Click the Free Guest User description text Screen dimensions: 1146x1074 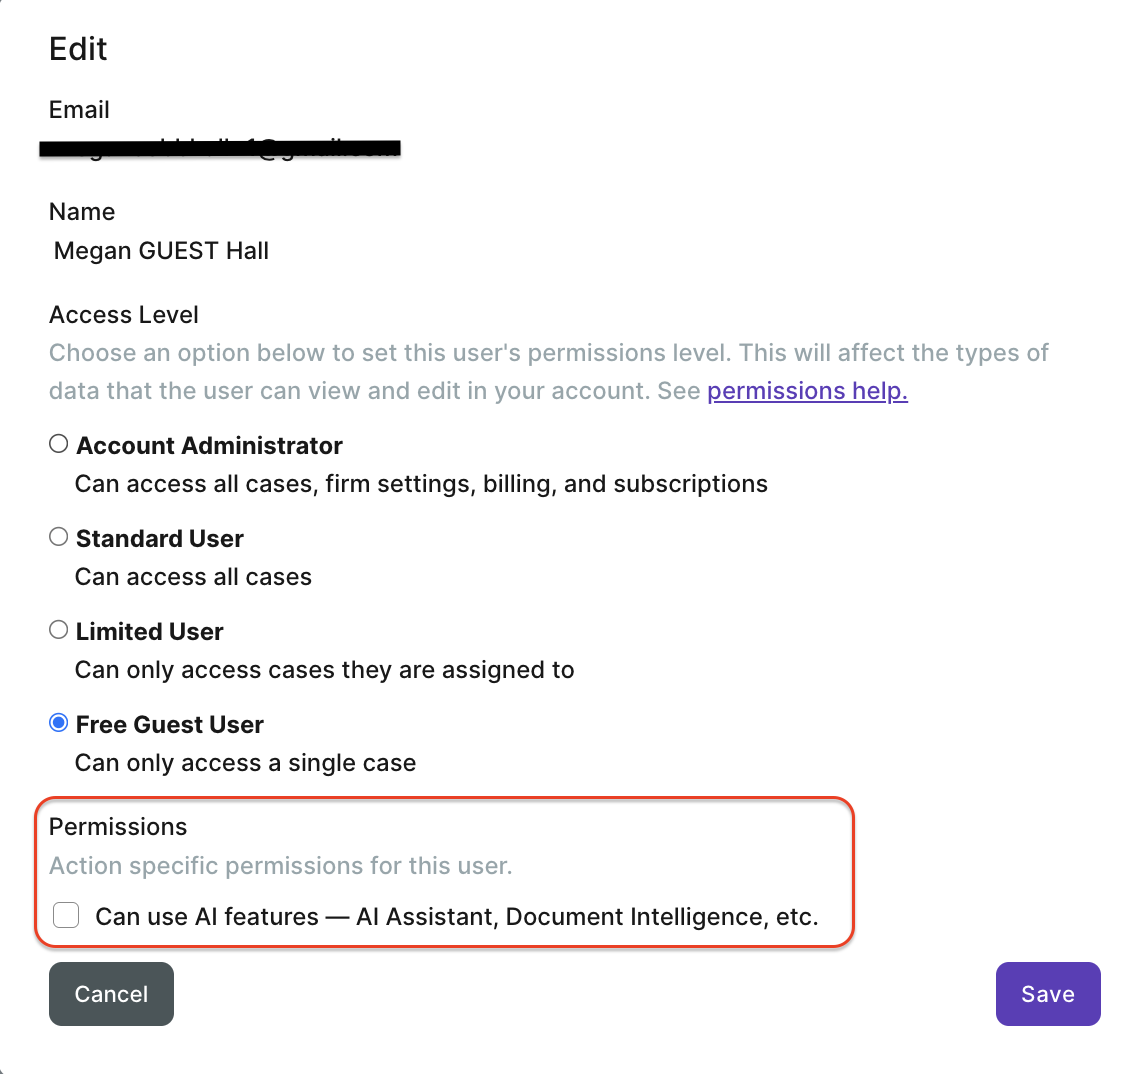pos(245,762)
